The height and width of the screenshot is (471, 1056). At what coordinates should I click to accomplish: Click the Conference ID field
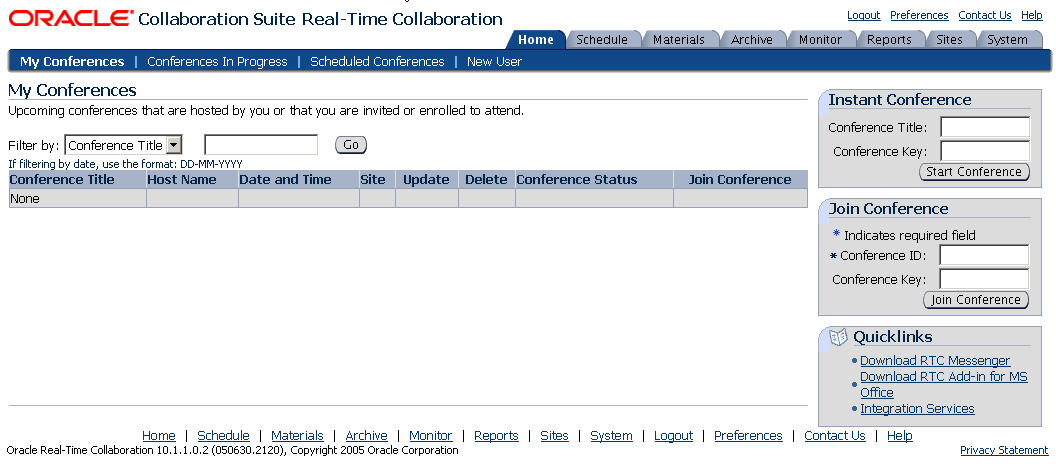tap(984, 255)
